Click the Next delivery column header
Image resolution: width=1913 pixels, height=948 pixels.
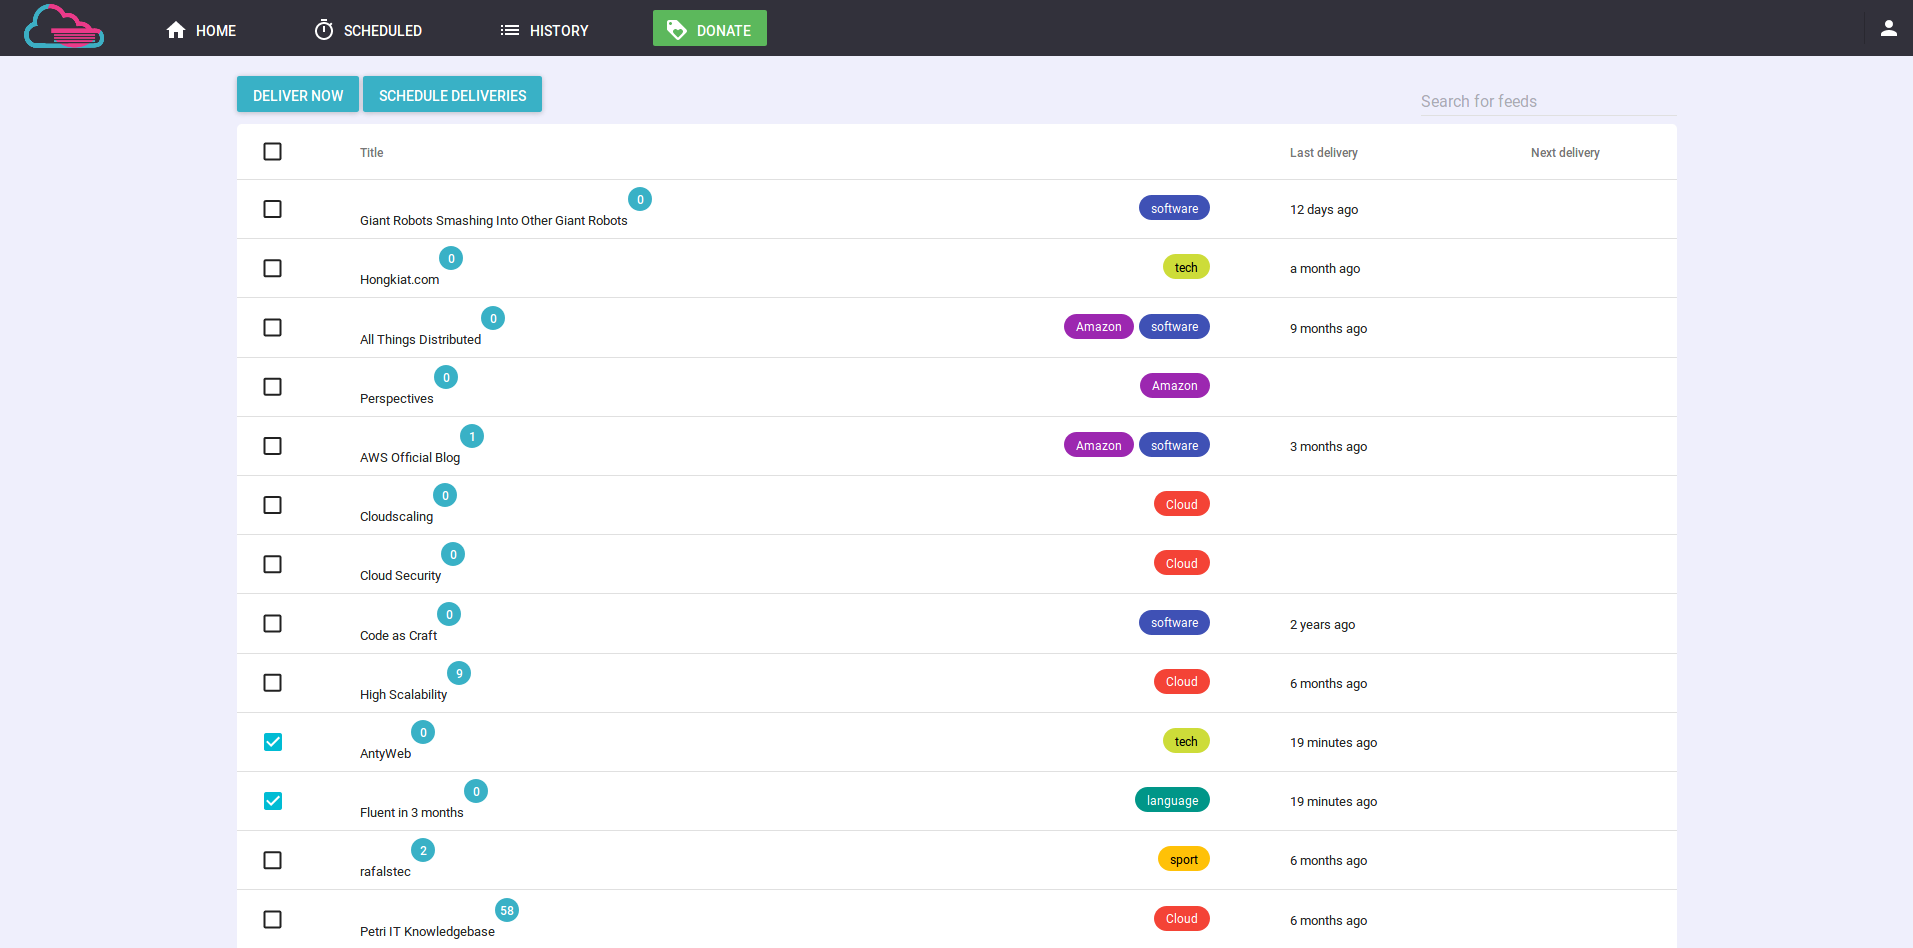pos(1565,152)
